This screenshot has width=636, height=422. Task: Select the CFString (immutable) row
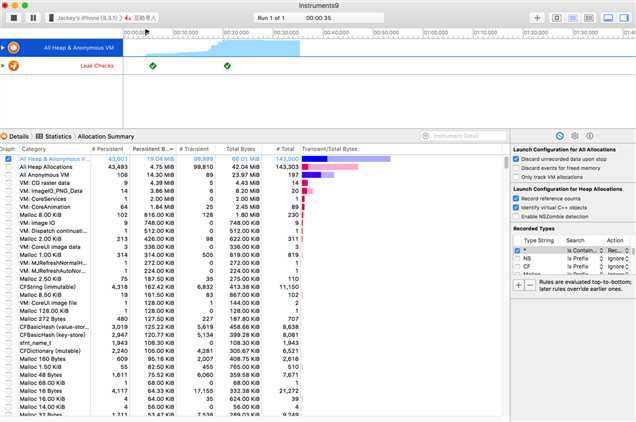click(x=251, y=287)
